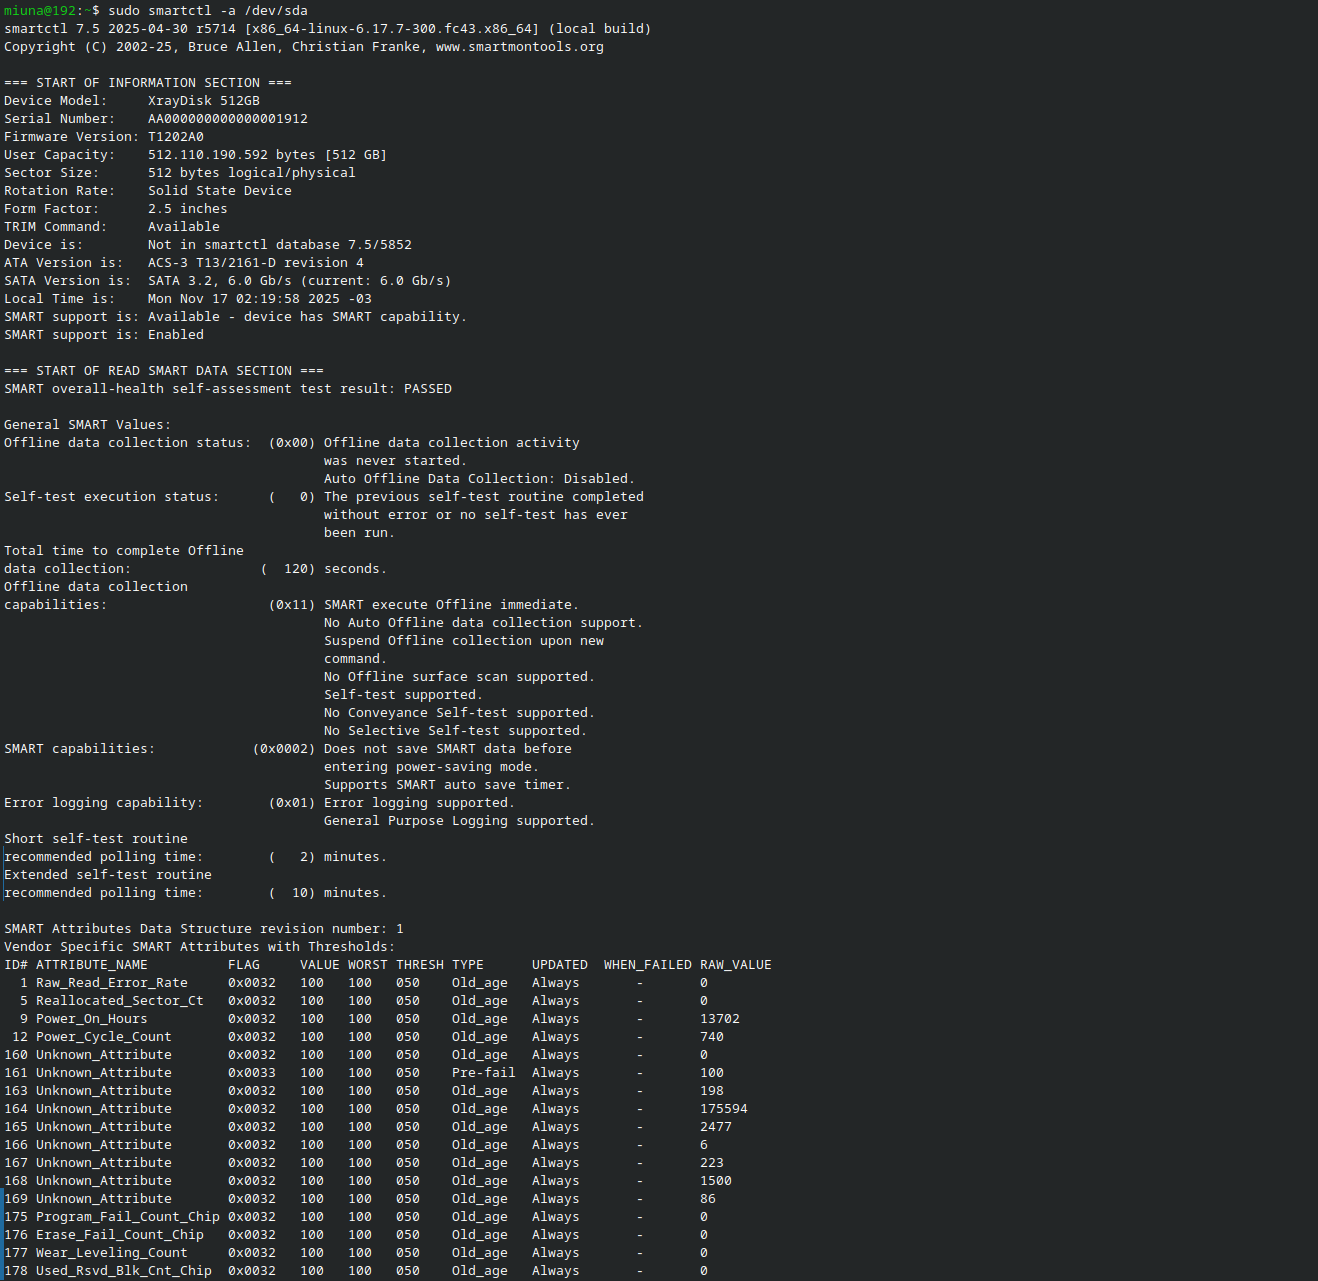
Task: Click the Pre-fail type on attribute 161
Action: [483, 1073]
